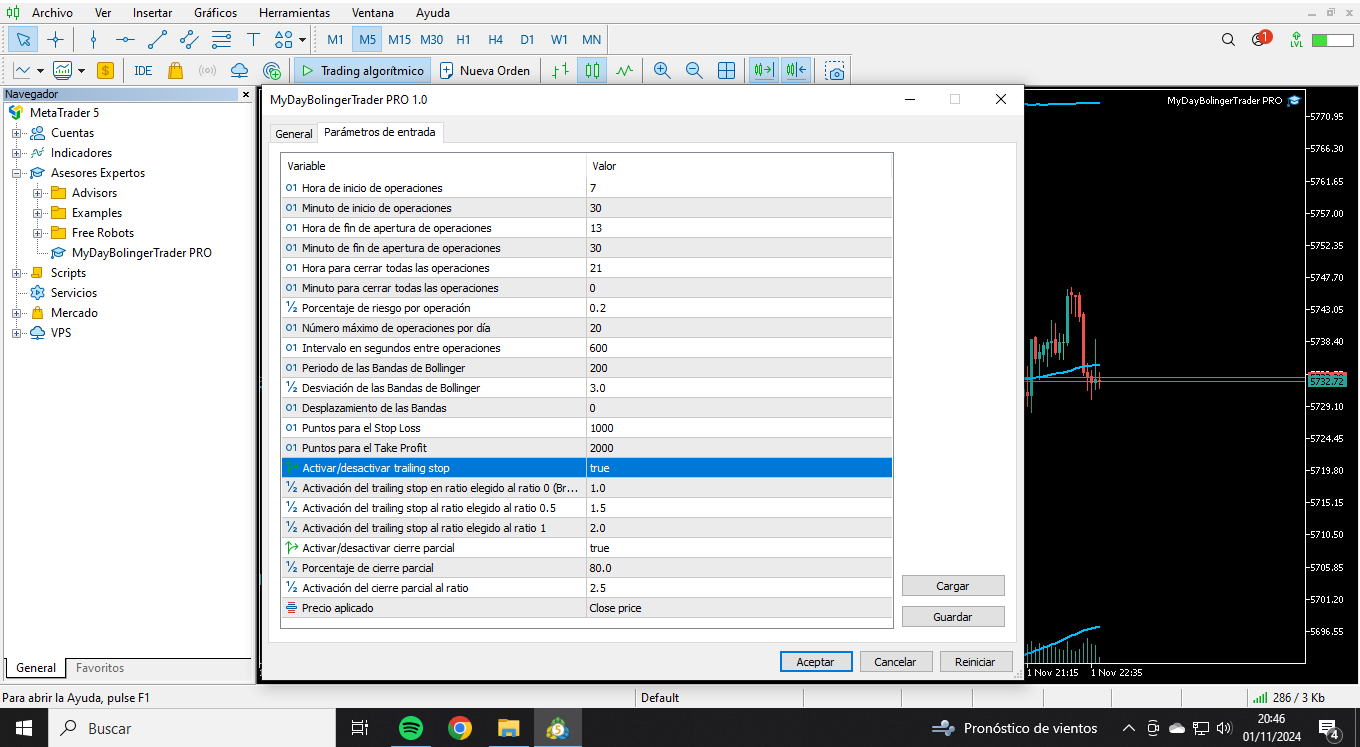Select the cursor arrow tool
The image size is (1360, 747).
(24, 40)
